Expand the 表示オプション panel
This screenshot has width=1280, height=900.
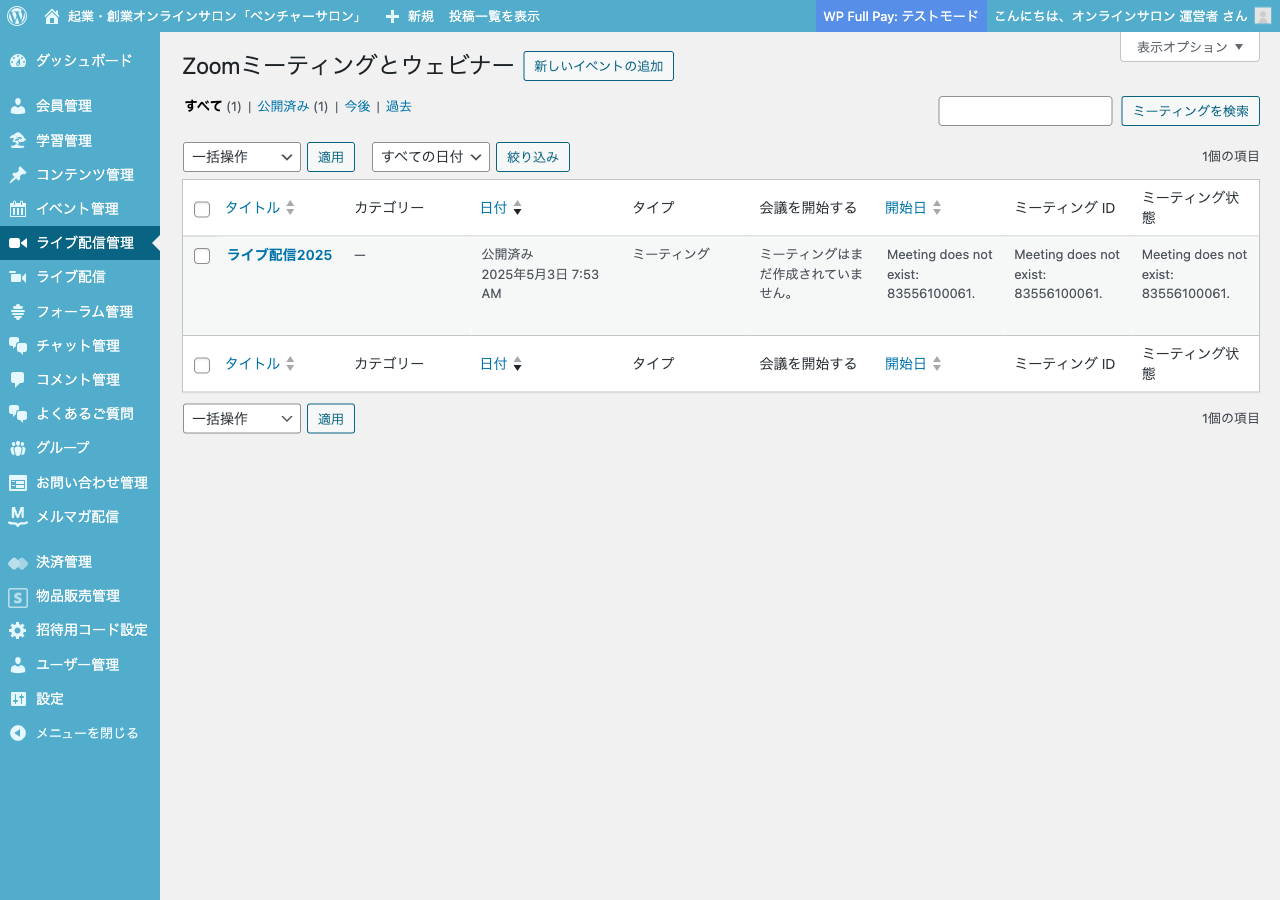tap(1189, 46)
